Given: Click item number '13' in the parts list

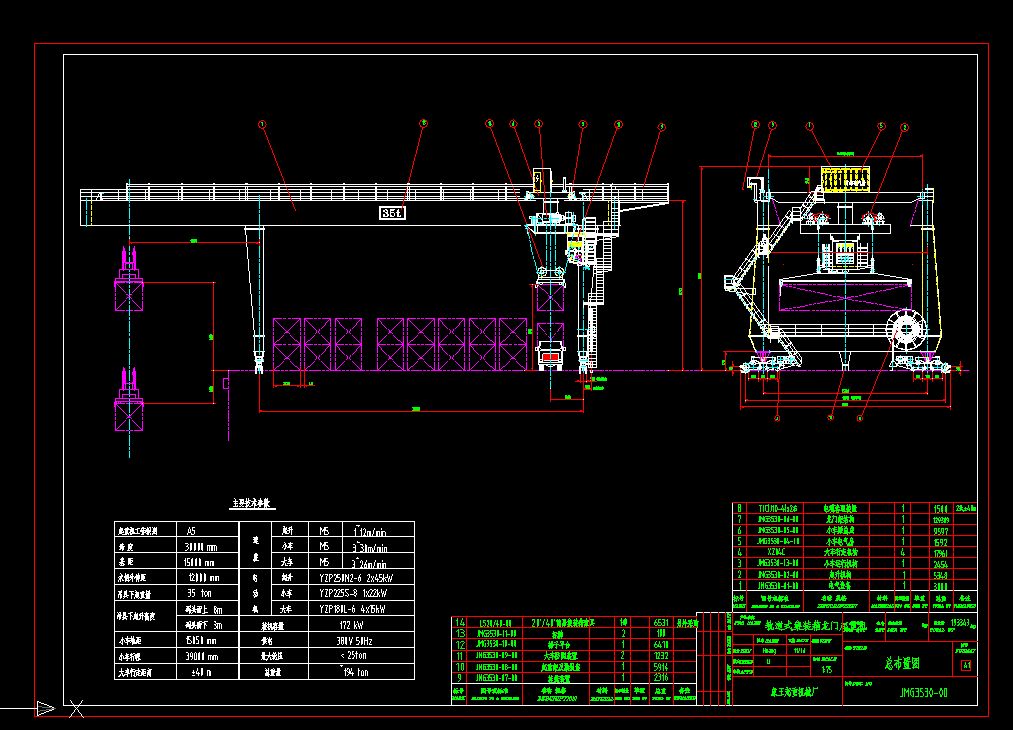Looking at the screenshot, I should tap(460, 634).
